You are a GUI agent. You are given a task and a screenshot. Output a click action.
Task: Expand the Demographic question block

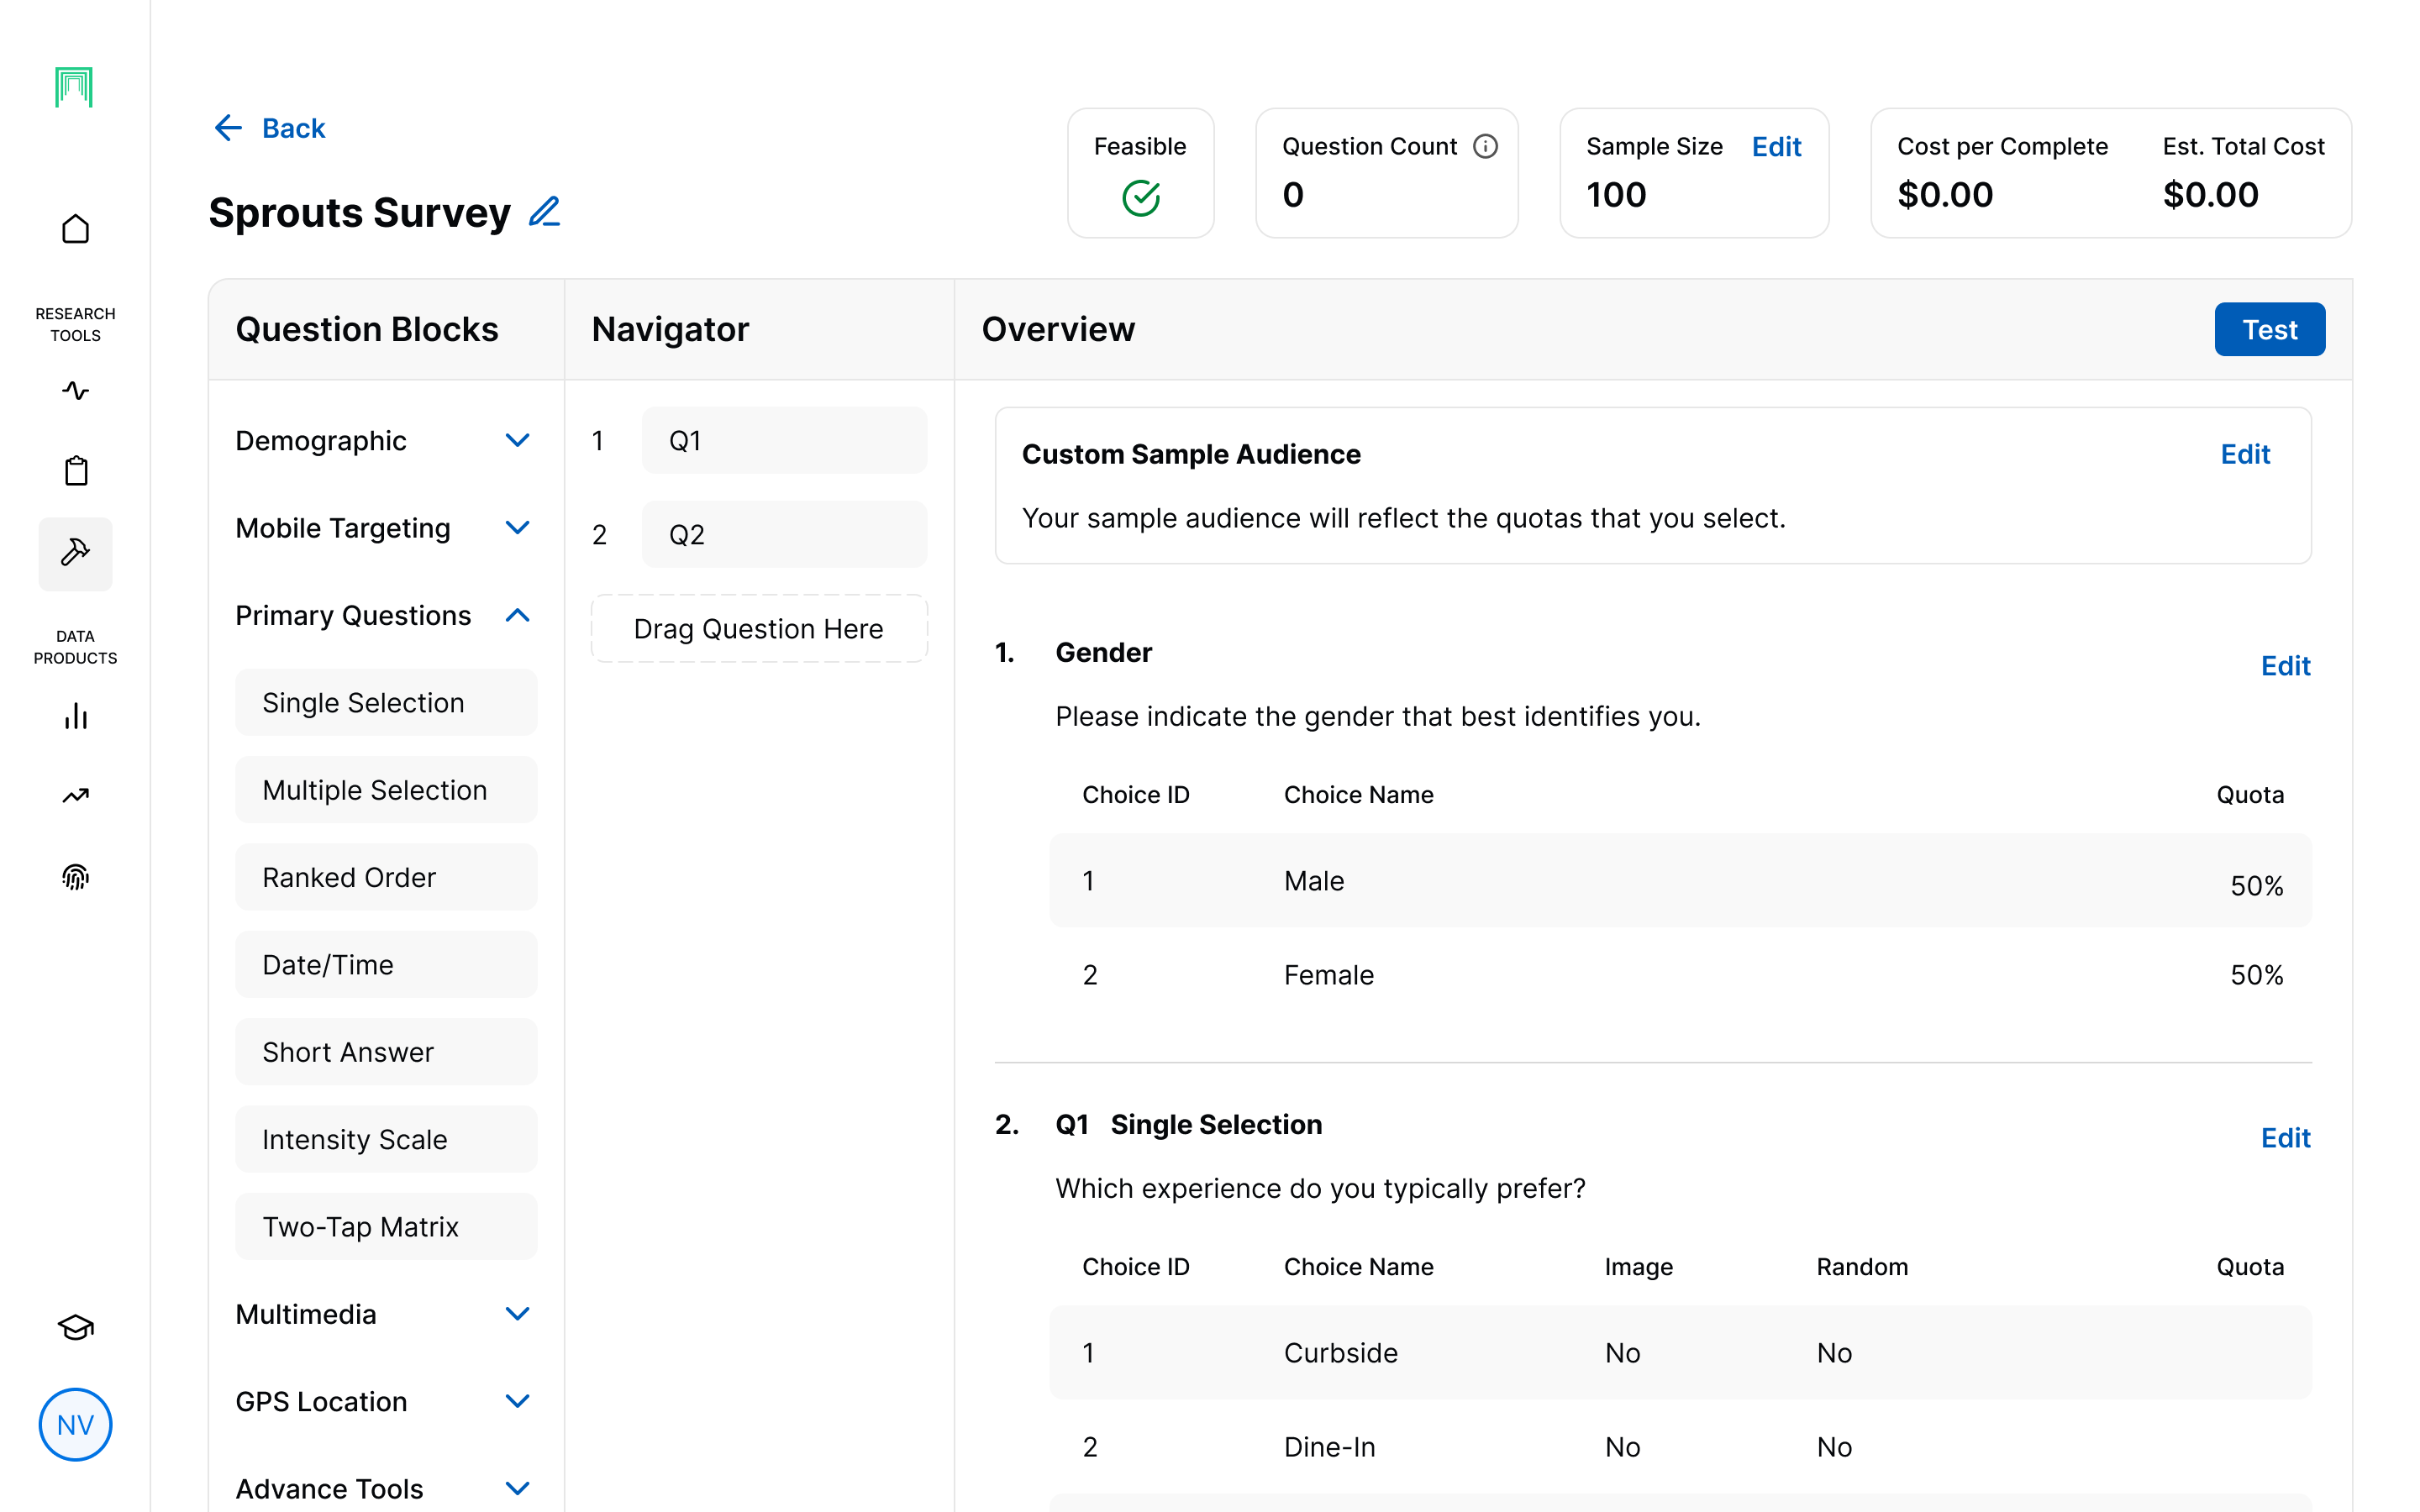(516, 440)
